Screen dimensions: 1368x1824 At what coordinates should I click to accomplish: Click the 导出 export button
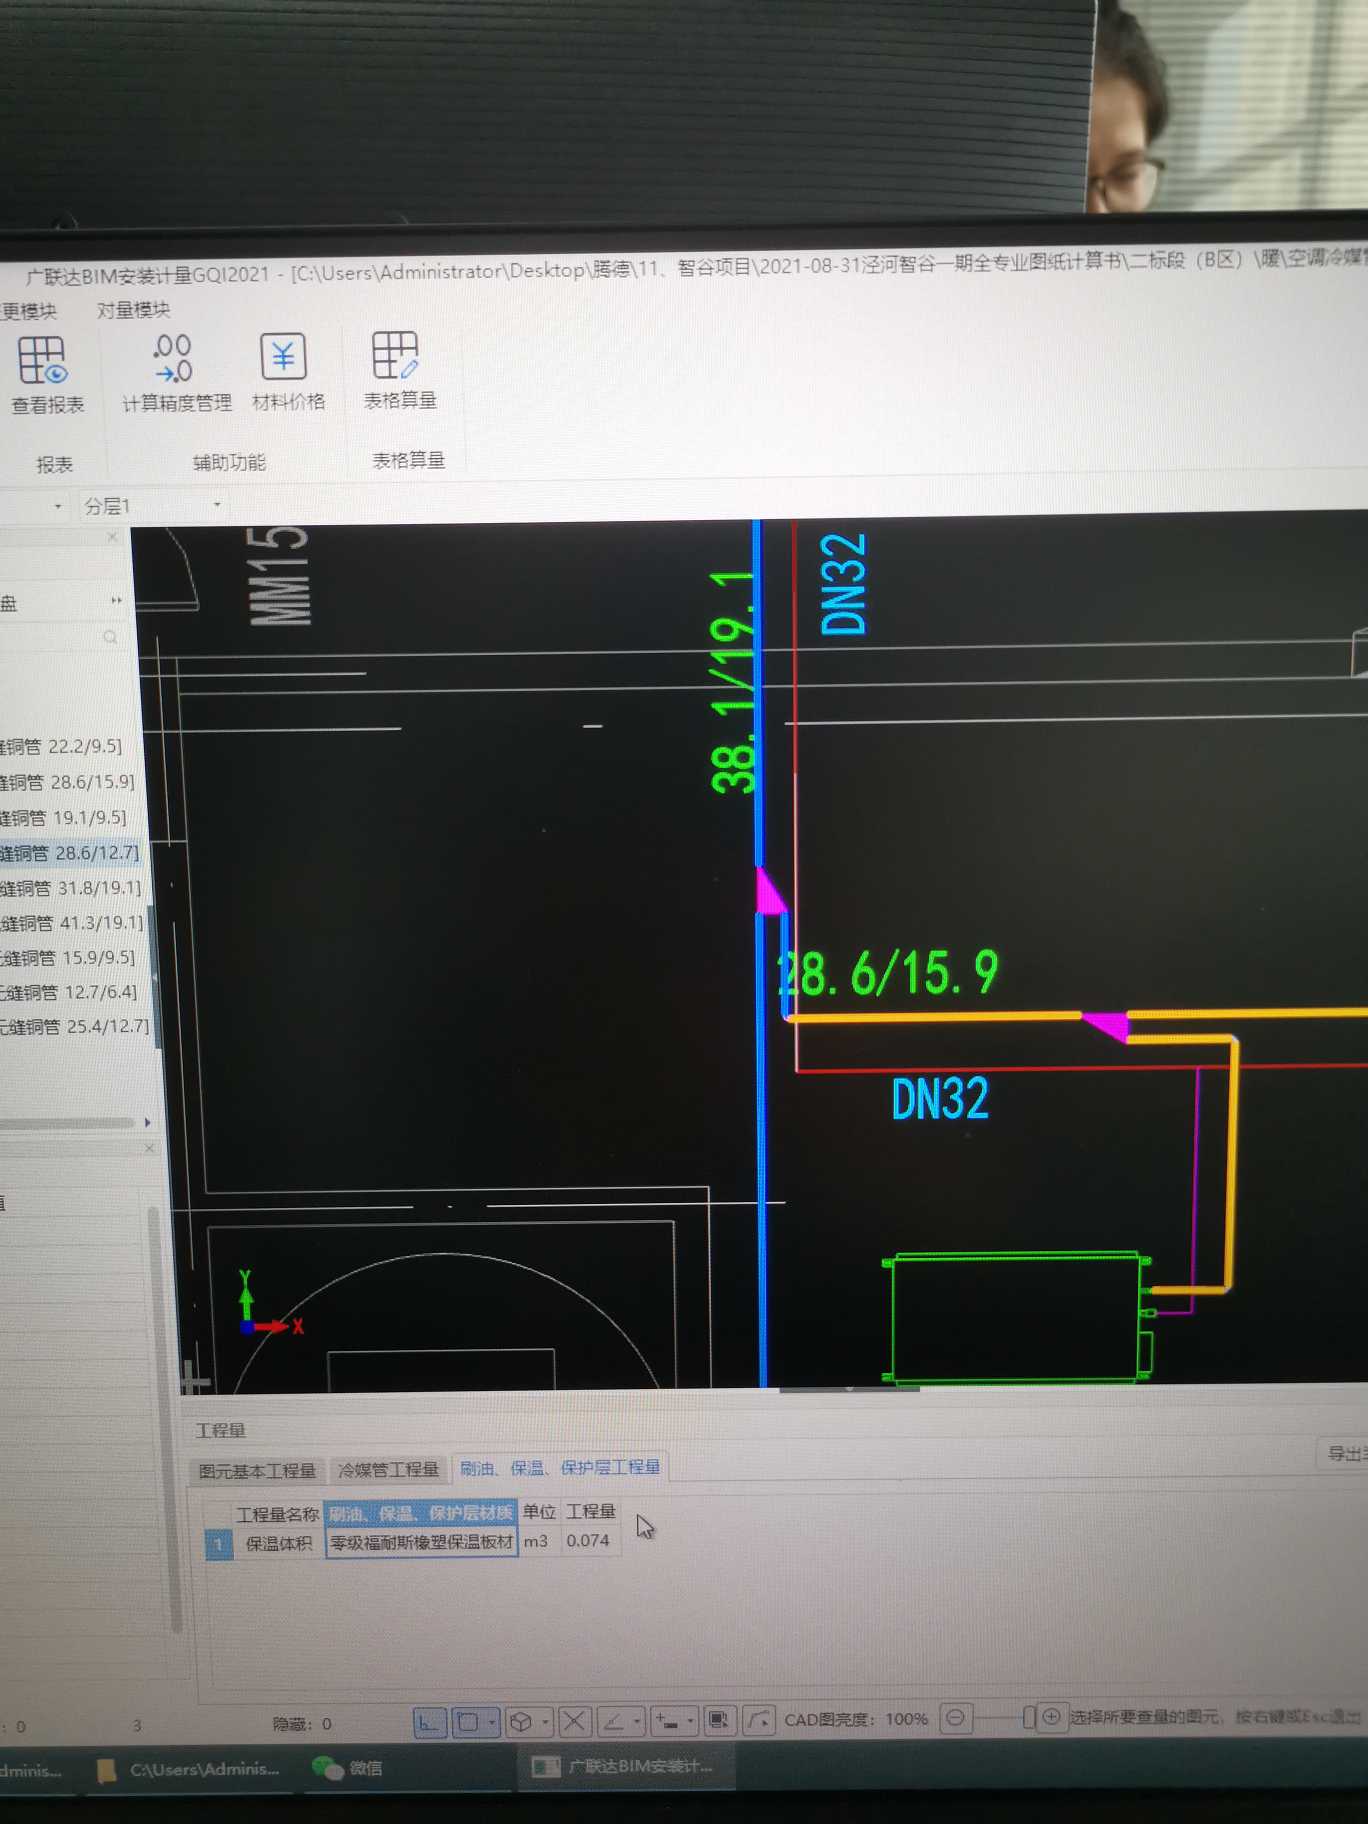[x=1343, y=1454]
